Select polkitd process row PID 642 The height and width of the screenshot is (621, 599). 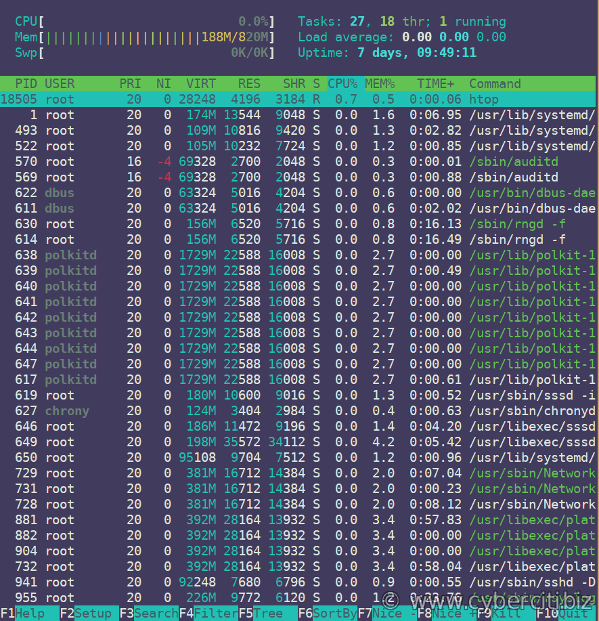point(298,317)
